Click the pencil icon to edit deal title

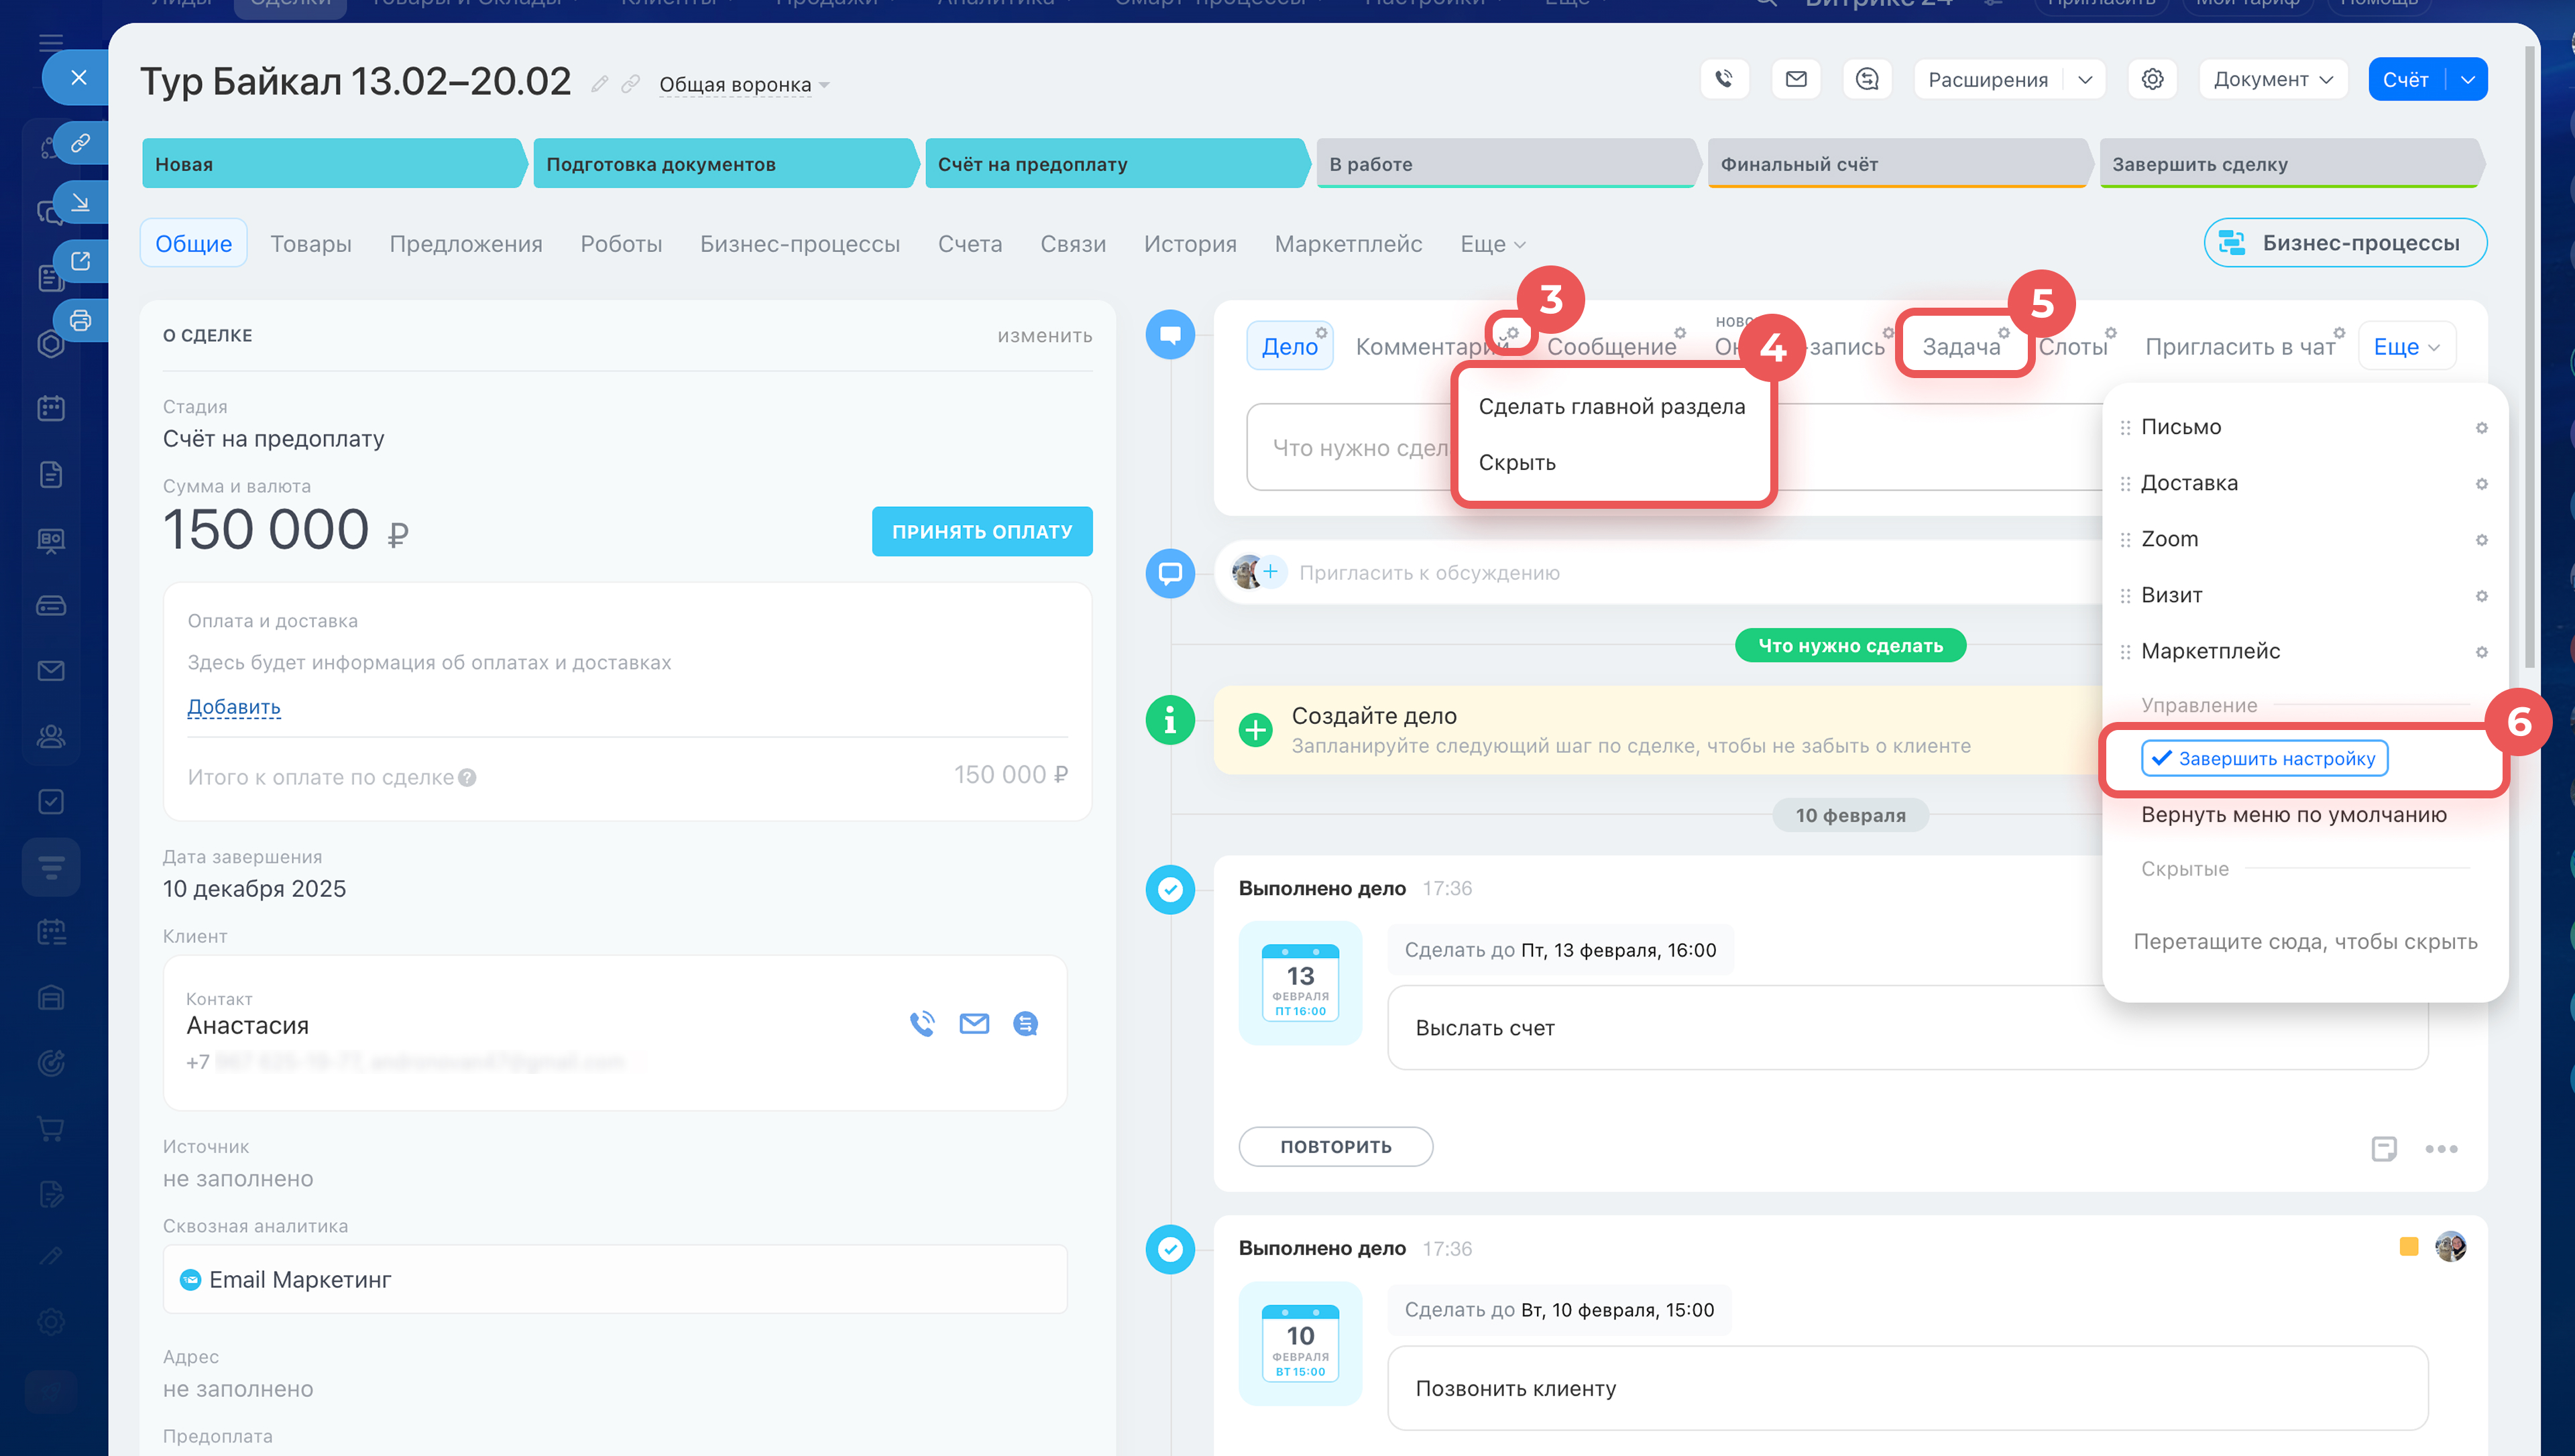pos(599,84)
